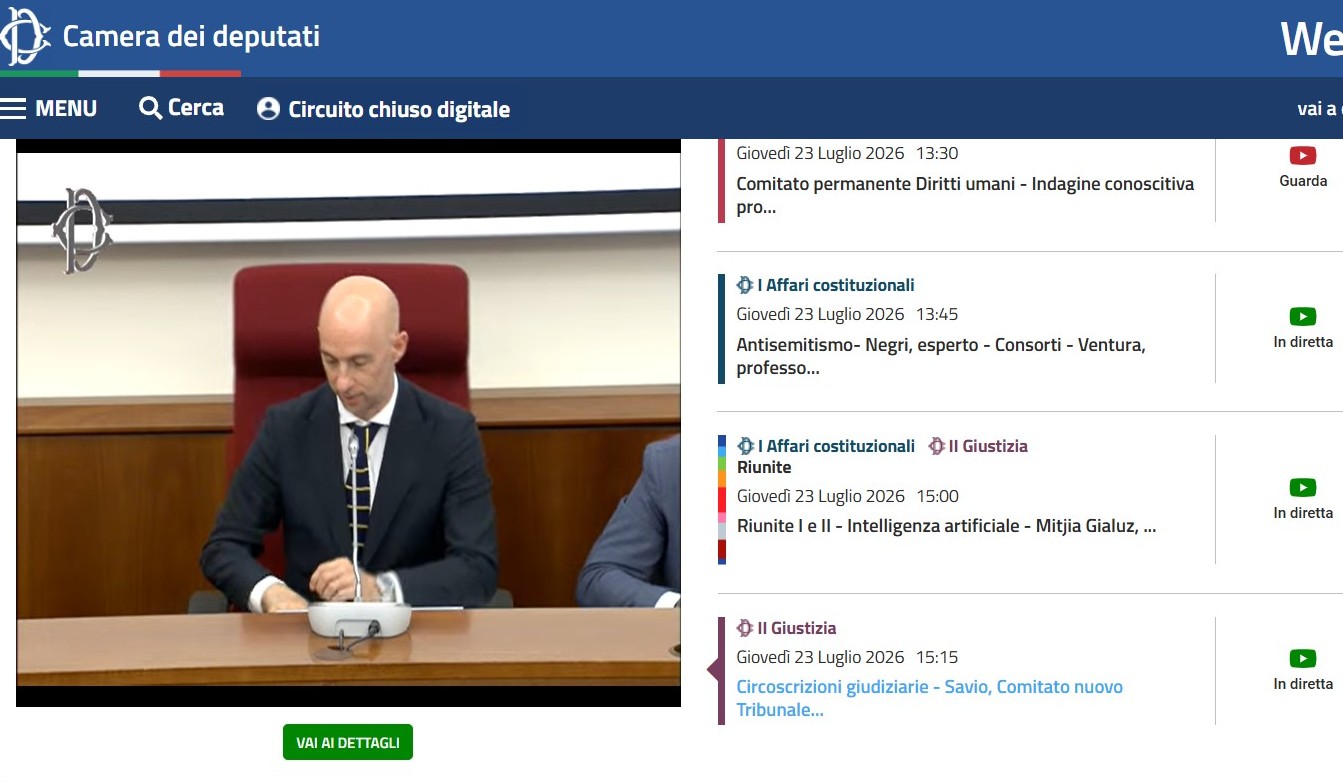
Task: Open Circoscrizioni giudiziarie - Savio session link
Action: pyautogui.click(x=930, y=698)
